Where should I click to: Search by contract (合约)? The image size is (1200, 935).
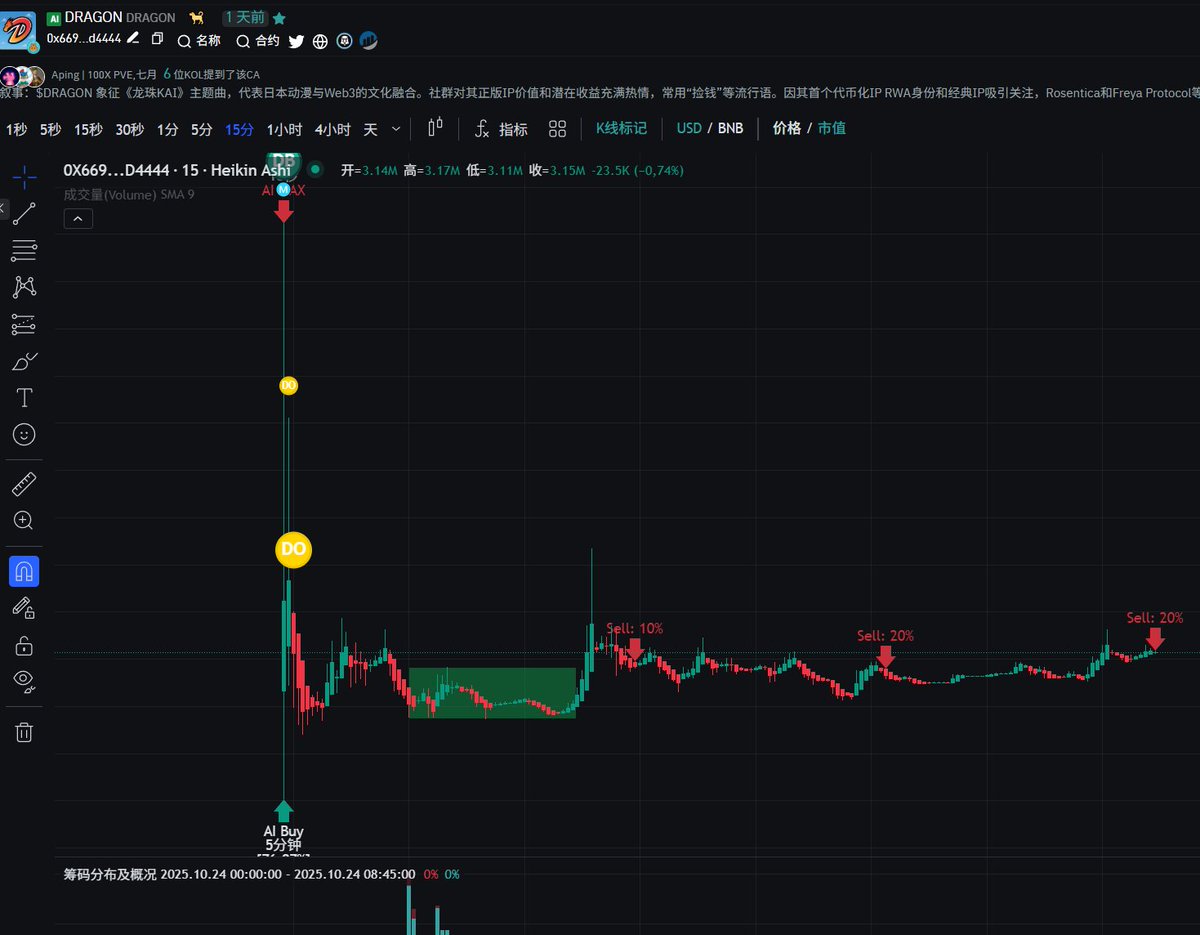tap(258, 41)
